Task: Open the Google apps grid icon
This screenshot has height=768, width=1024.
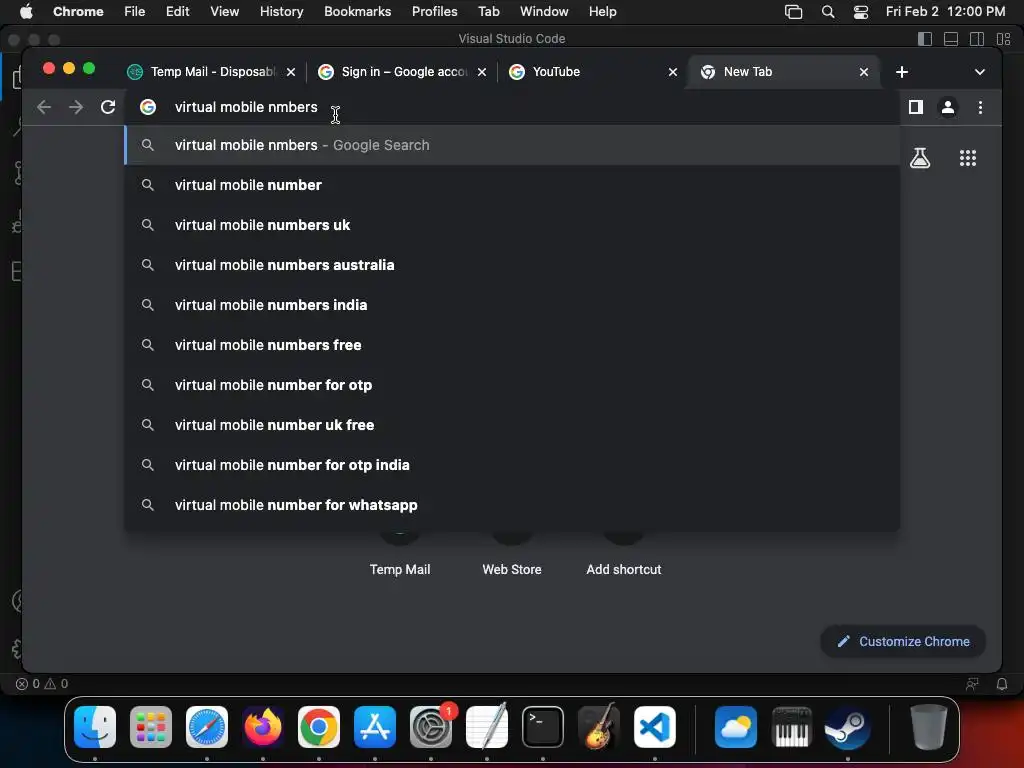Action: [967, 158]
